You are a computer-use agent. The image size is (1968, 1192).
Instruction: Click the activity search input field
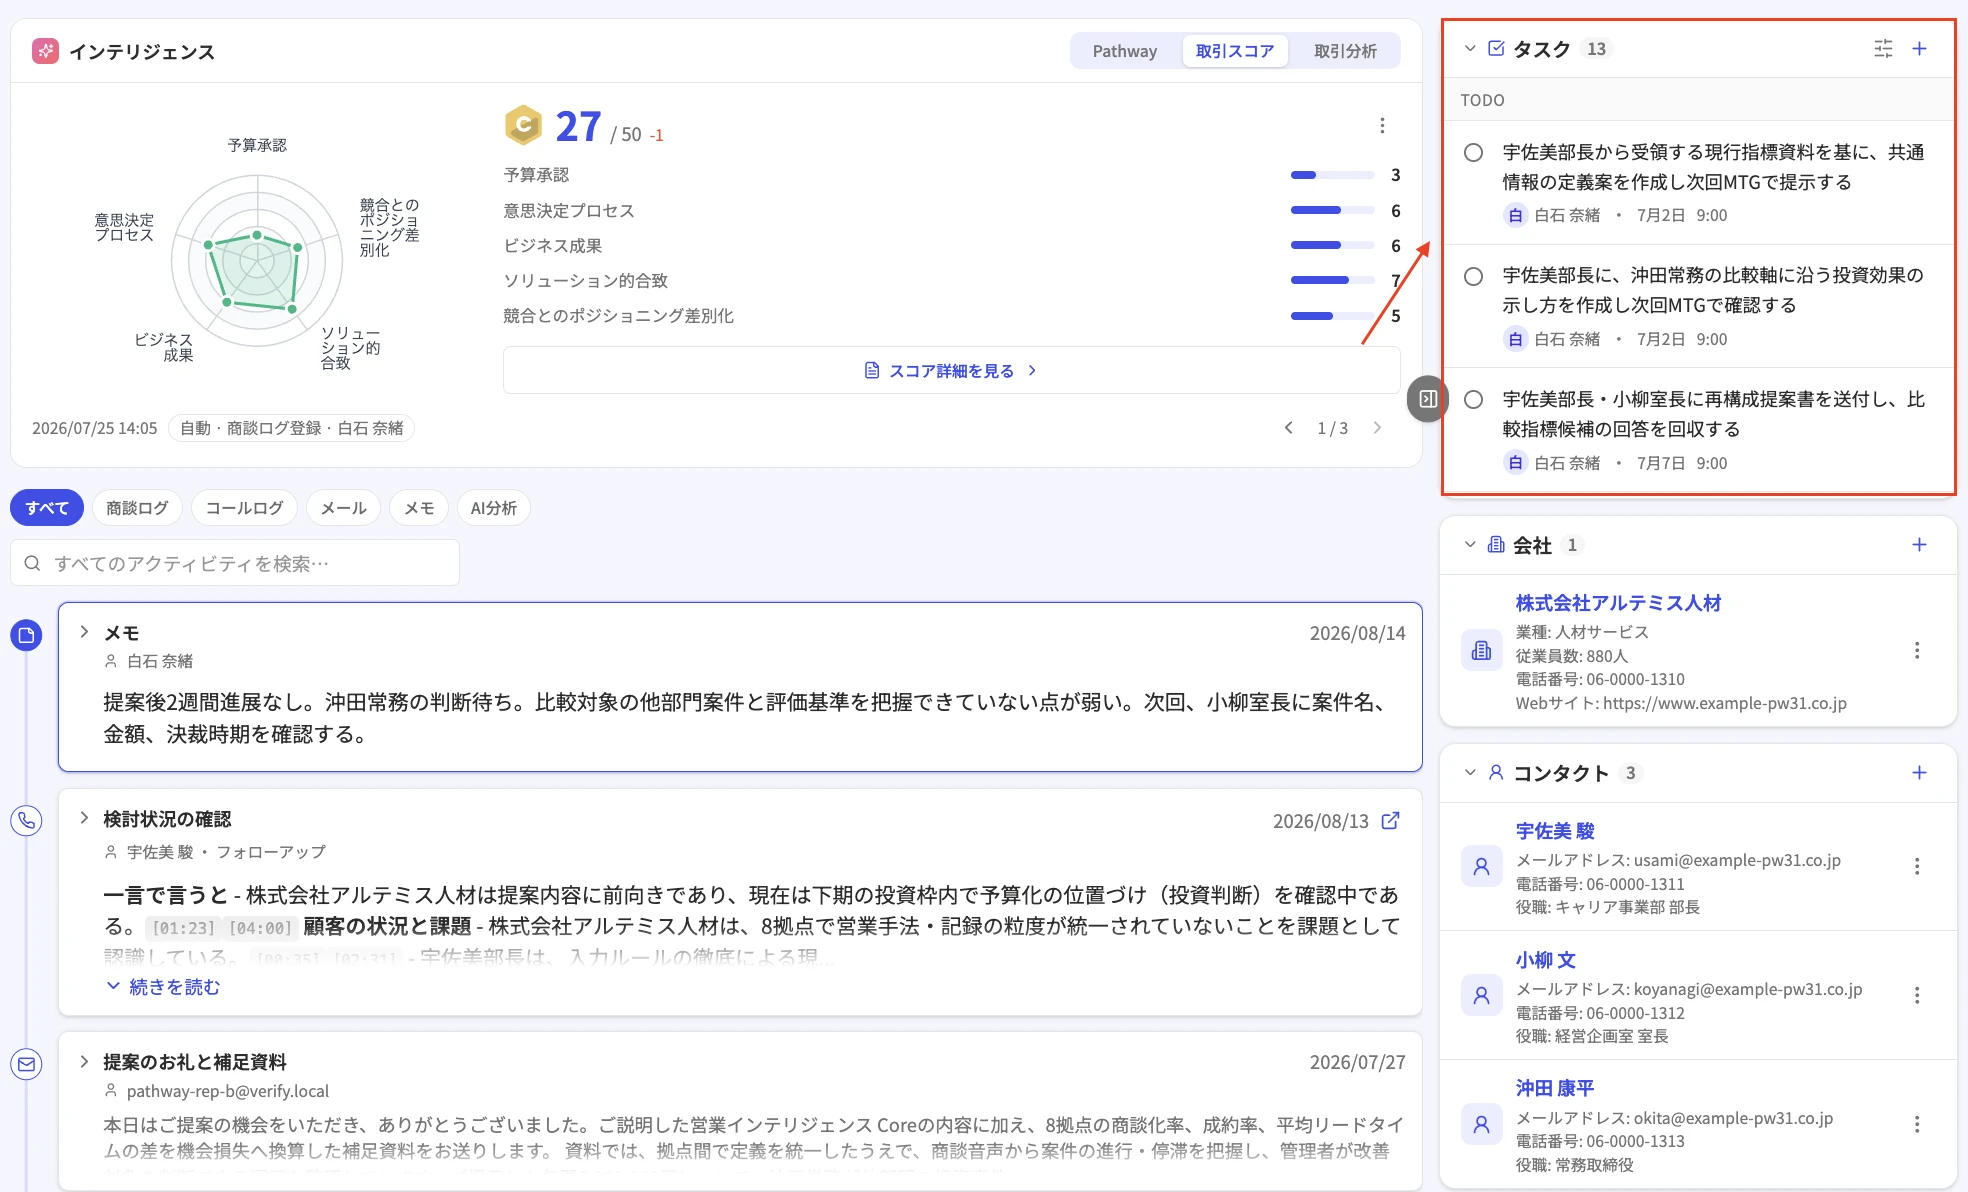[x=235, y=564]
